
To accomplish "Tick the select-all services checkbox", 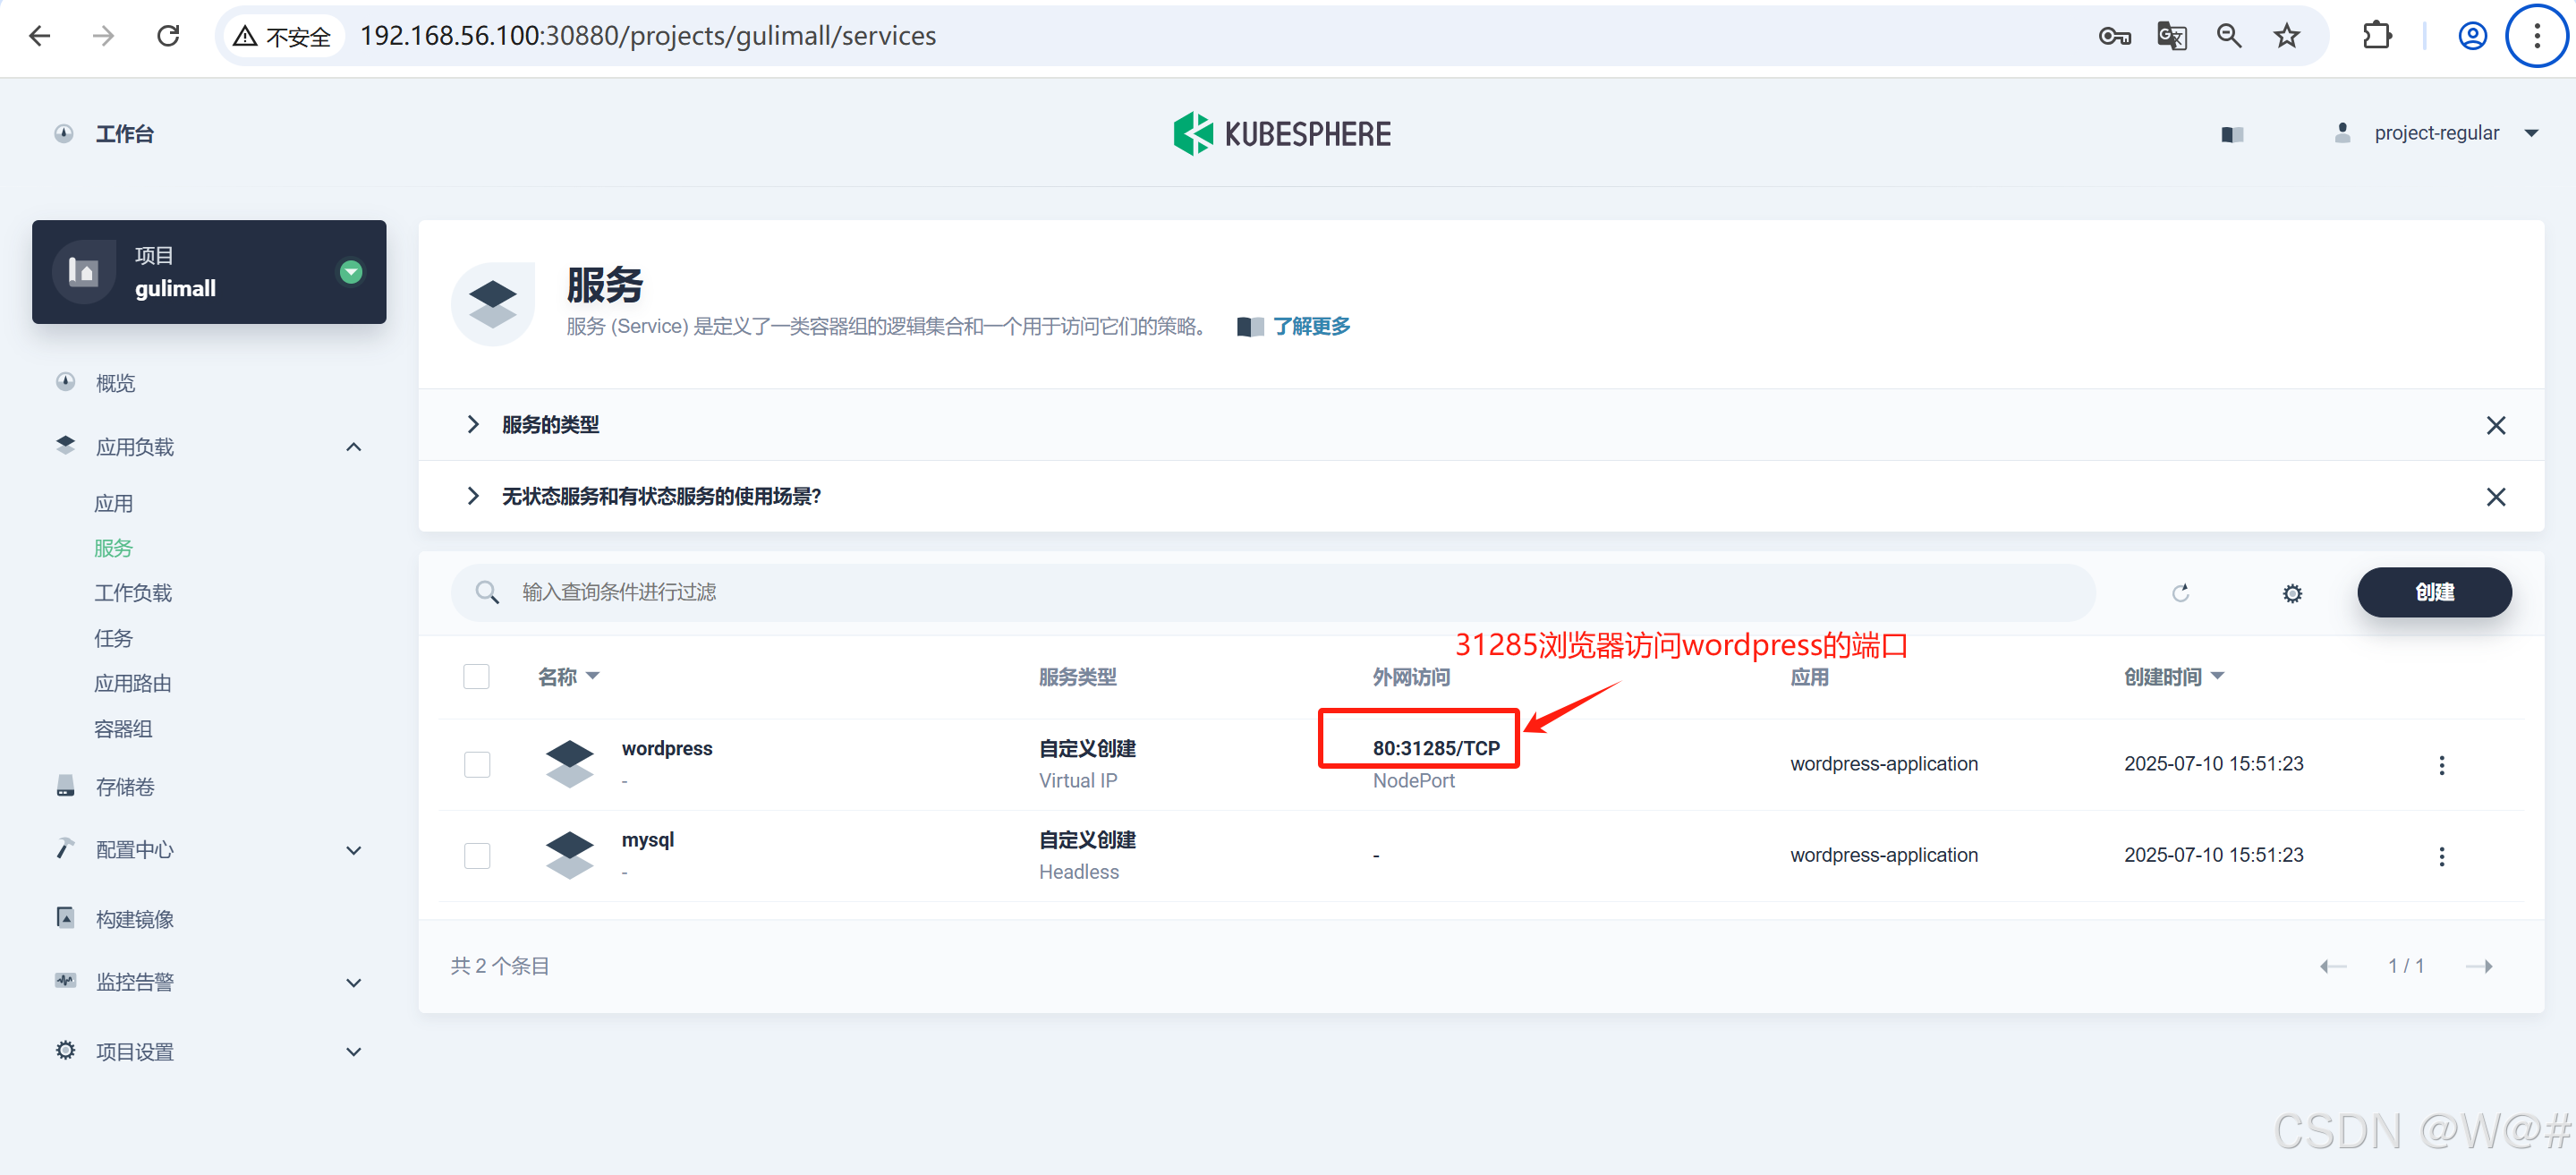I will tap(476, 677).
